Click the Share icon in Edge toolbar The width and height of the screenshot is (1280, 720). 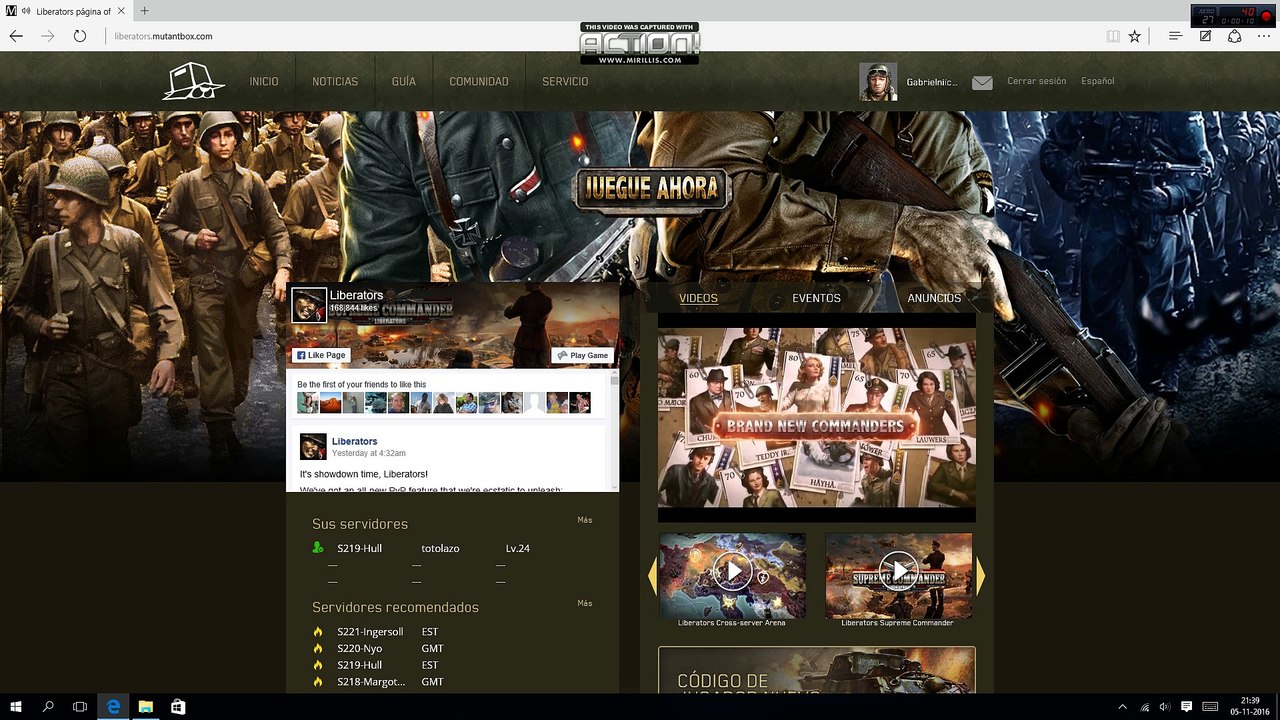click(x=1235, y=36)
